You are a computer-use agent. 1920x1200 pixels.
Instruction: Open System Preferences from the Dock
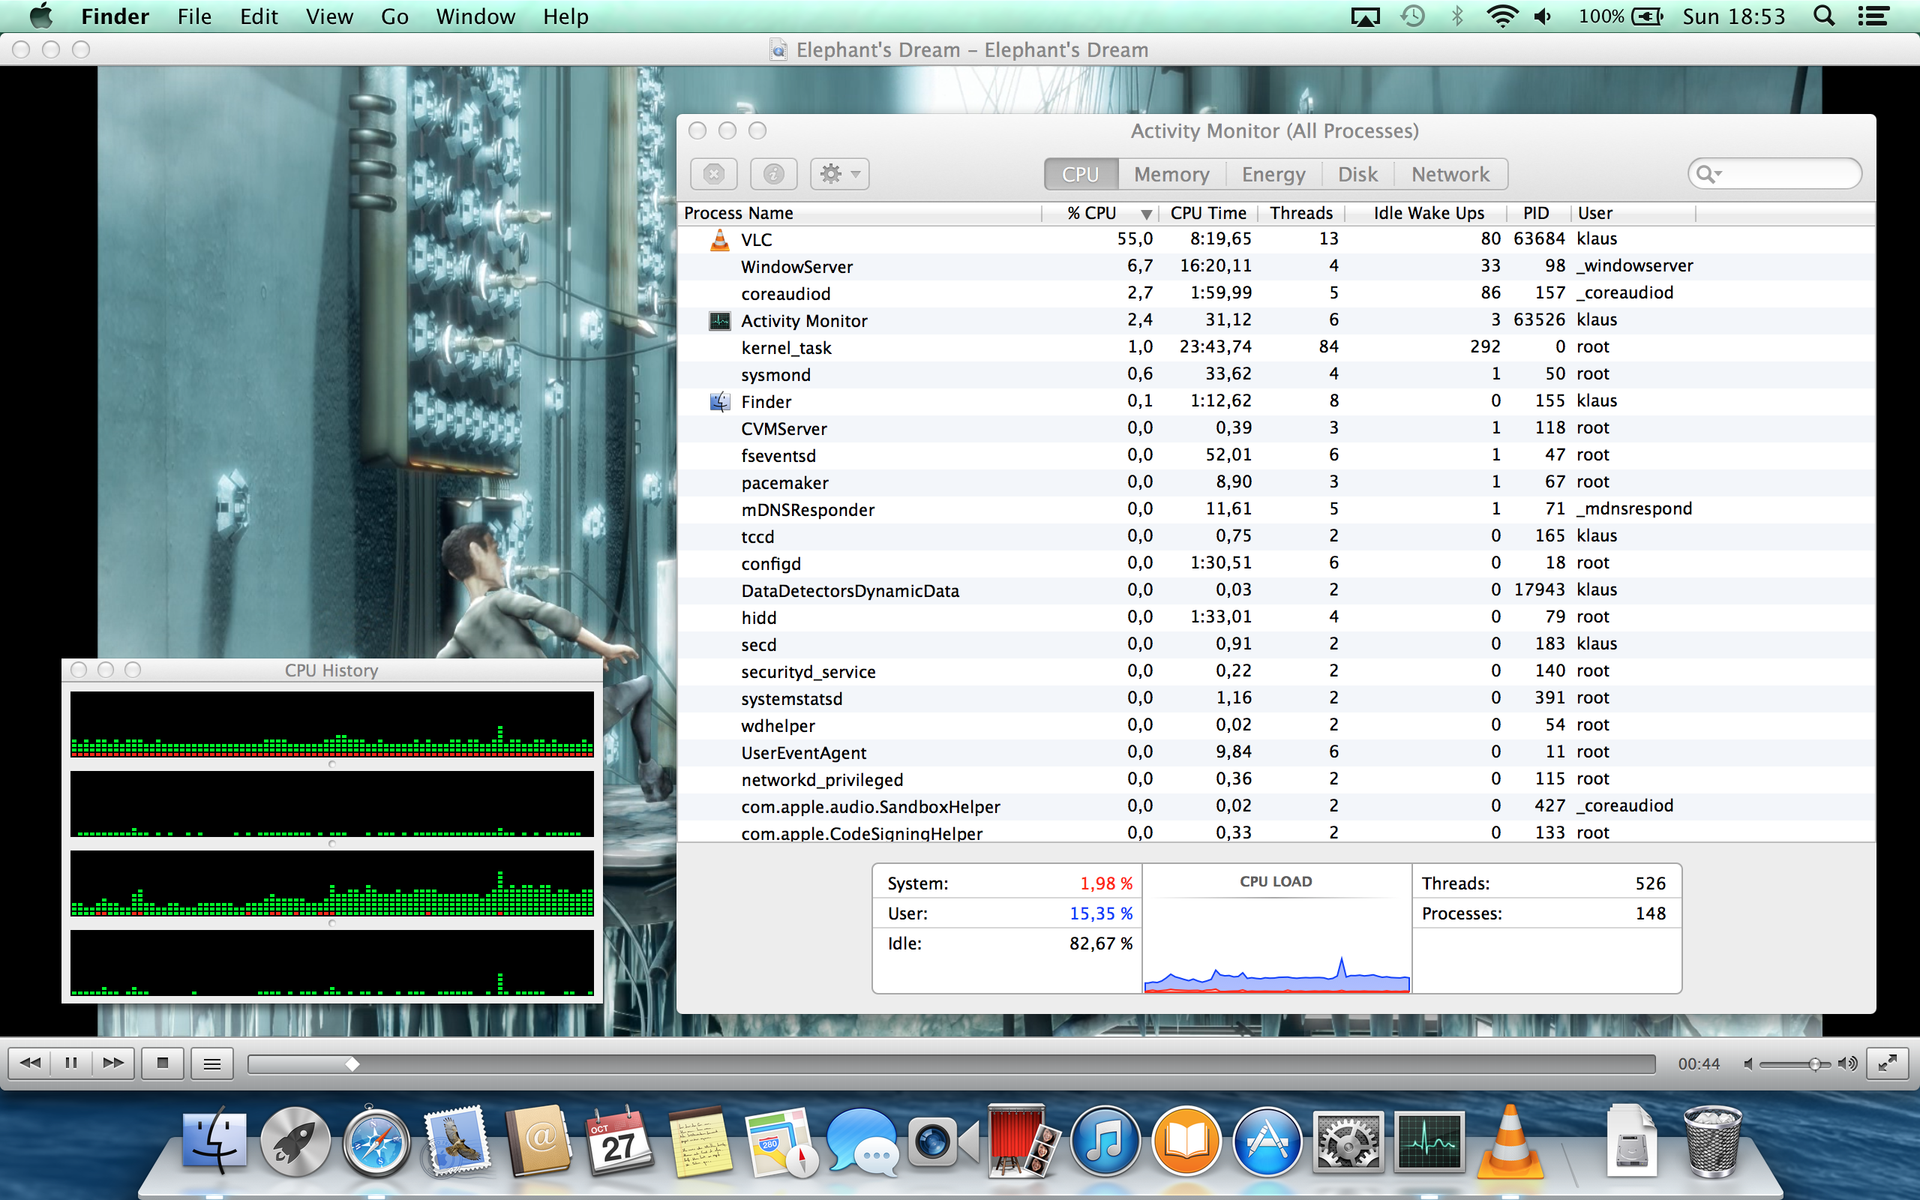point(1348,1142)
